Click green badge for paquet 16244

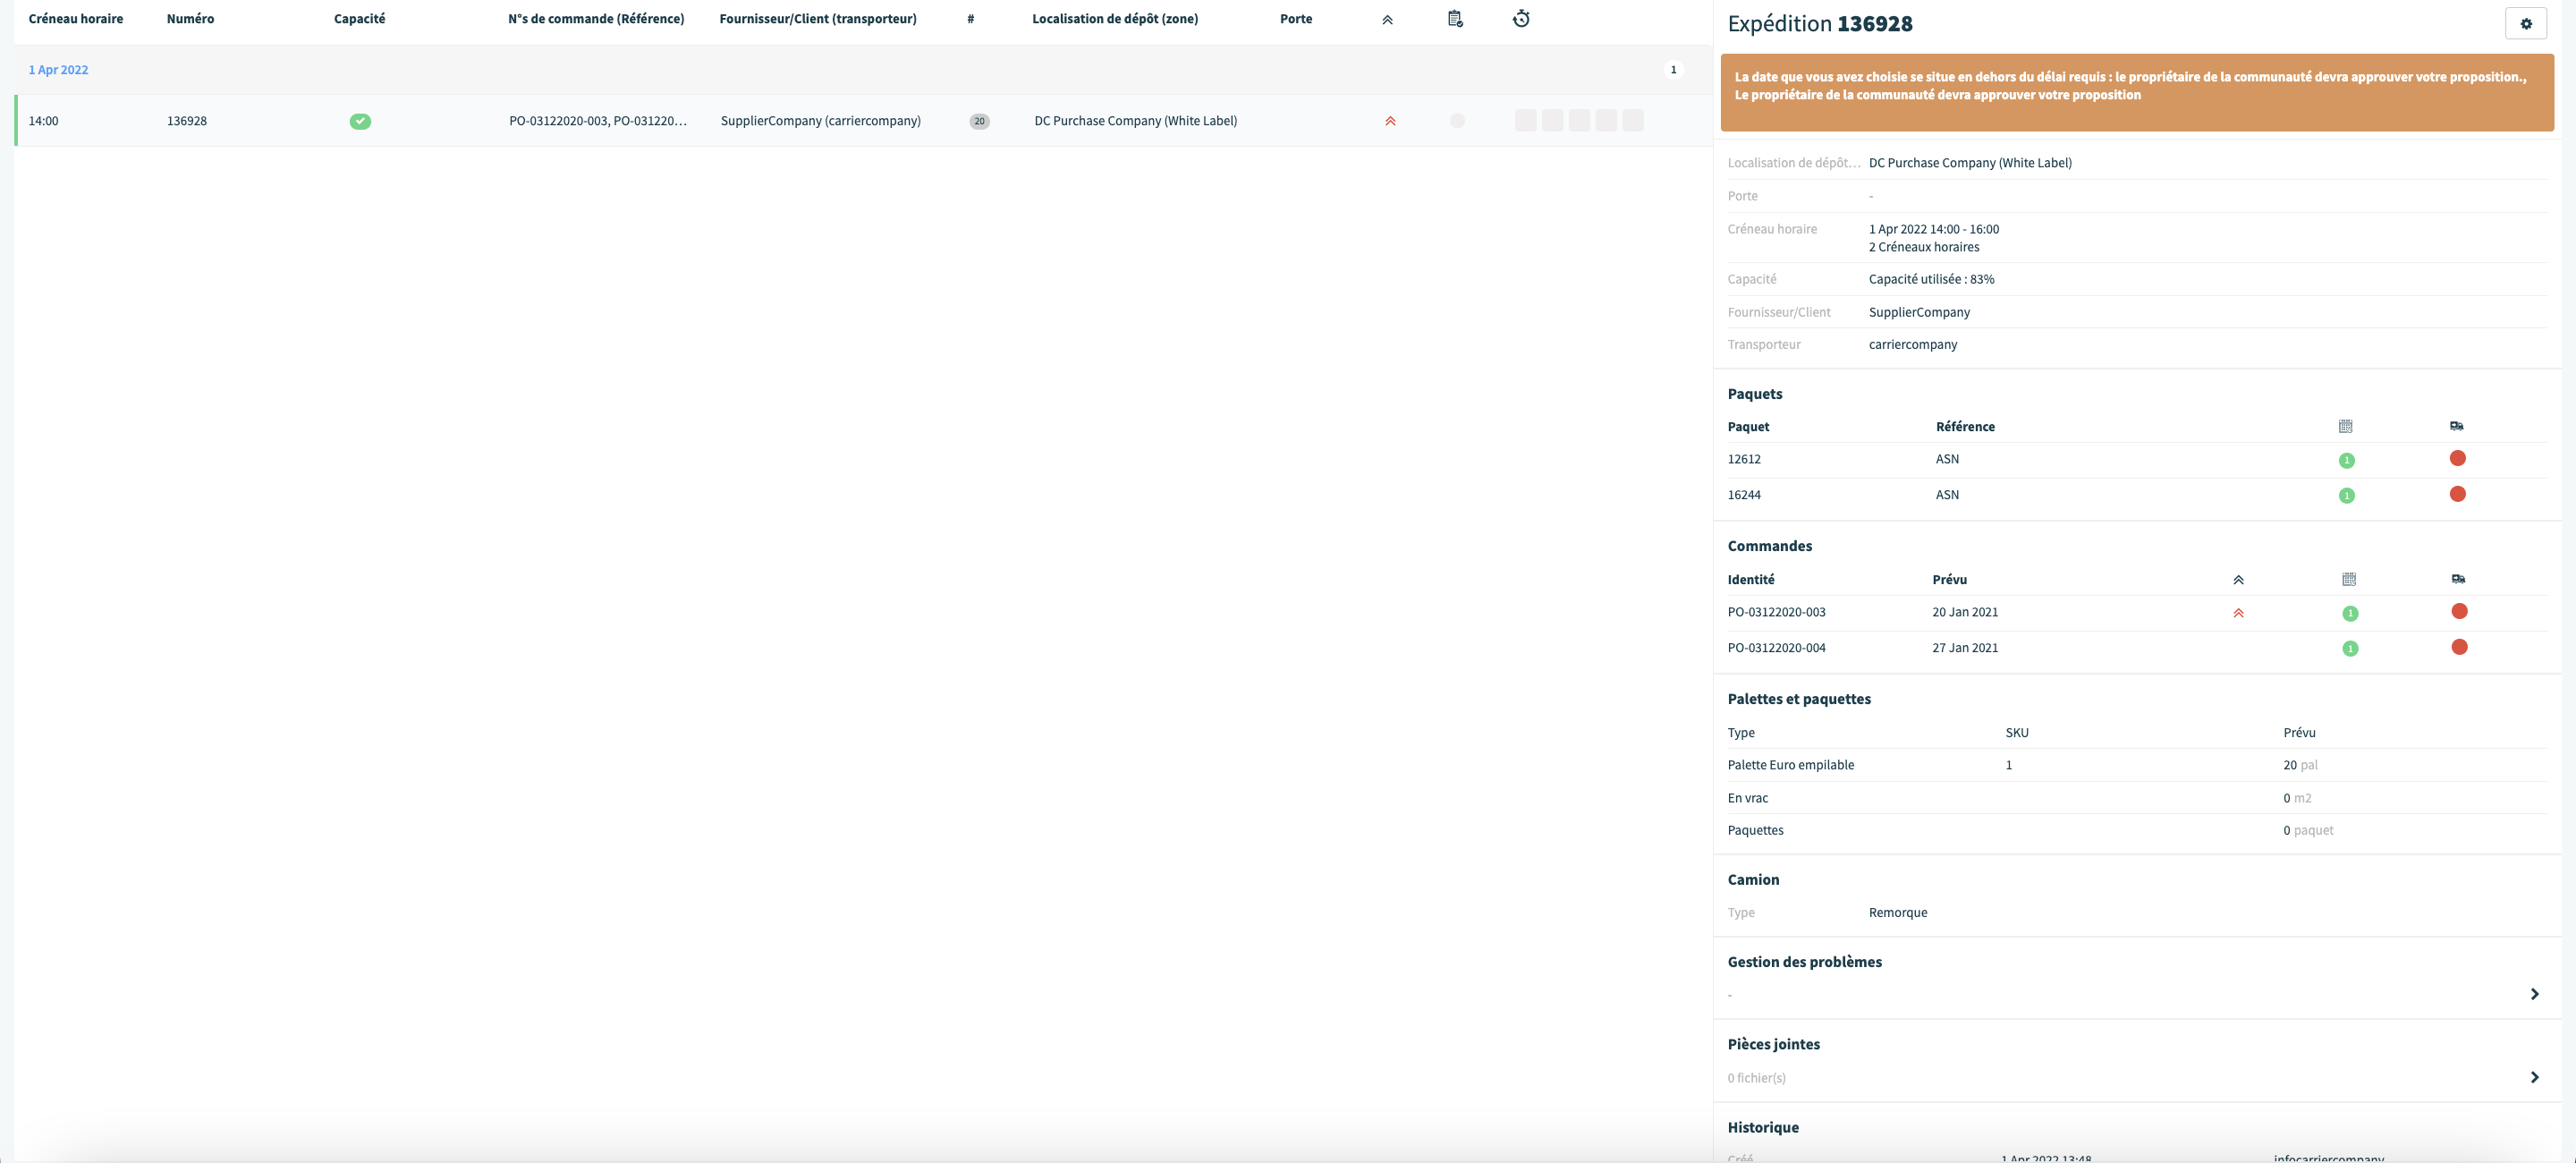[2346, 495]
